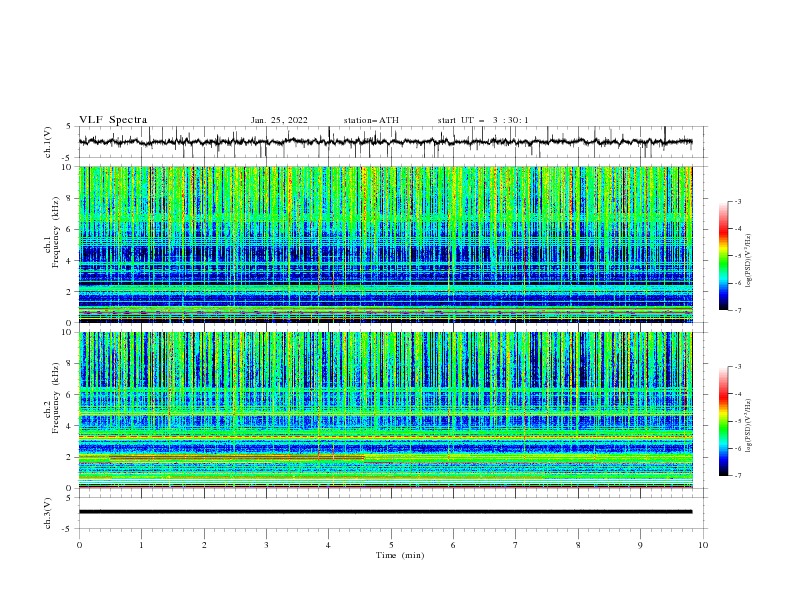Click the '-7' label on ch.2 color bar

pyautogui.click(x=738, y=476)
